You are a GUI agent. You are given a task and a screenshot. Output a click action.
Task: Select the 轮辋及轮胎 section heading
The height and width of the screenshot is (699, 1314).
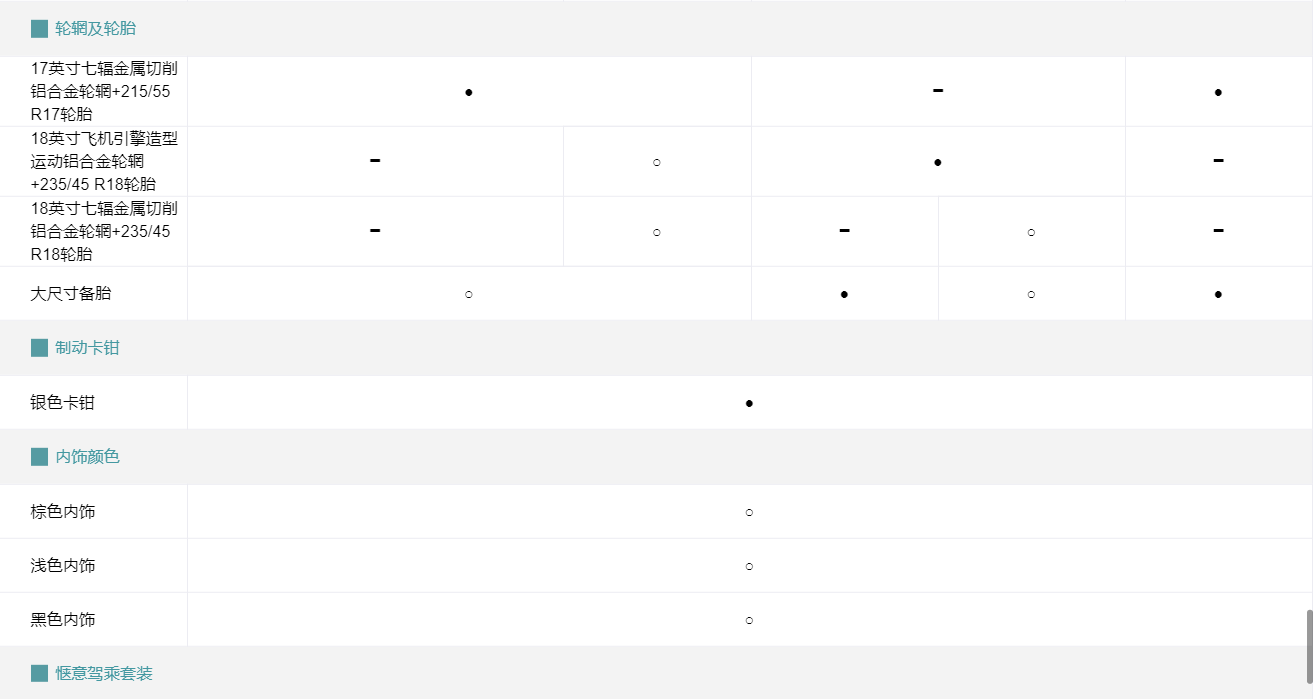coord(95,29)
